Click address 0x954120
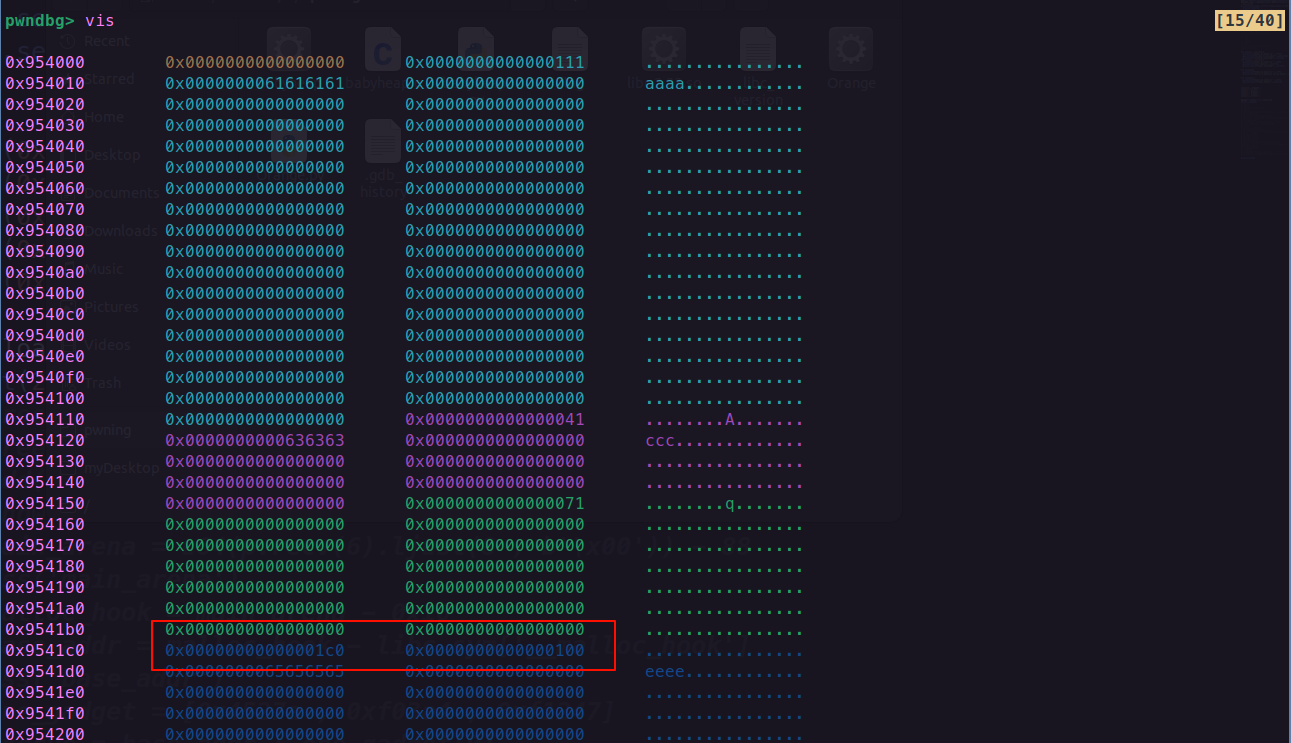This screenshot has width=1291, height=743. (x=45, y=440)
